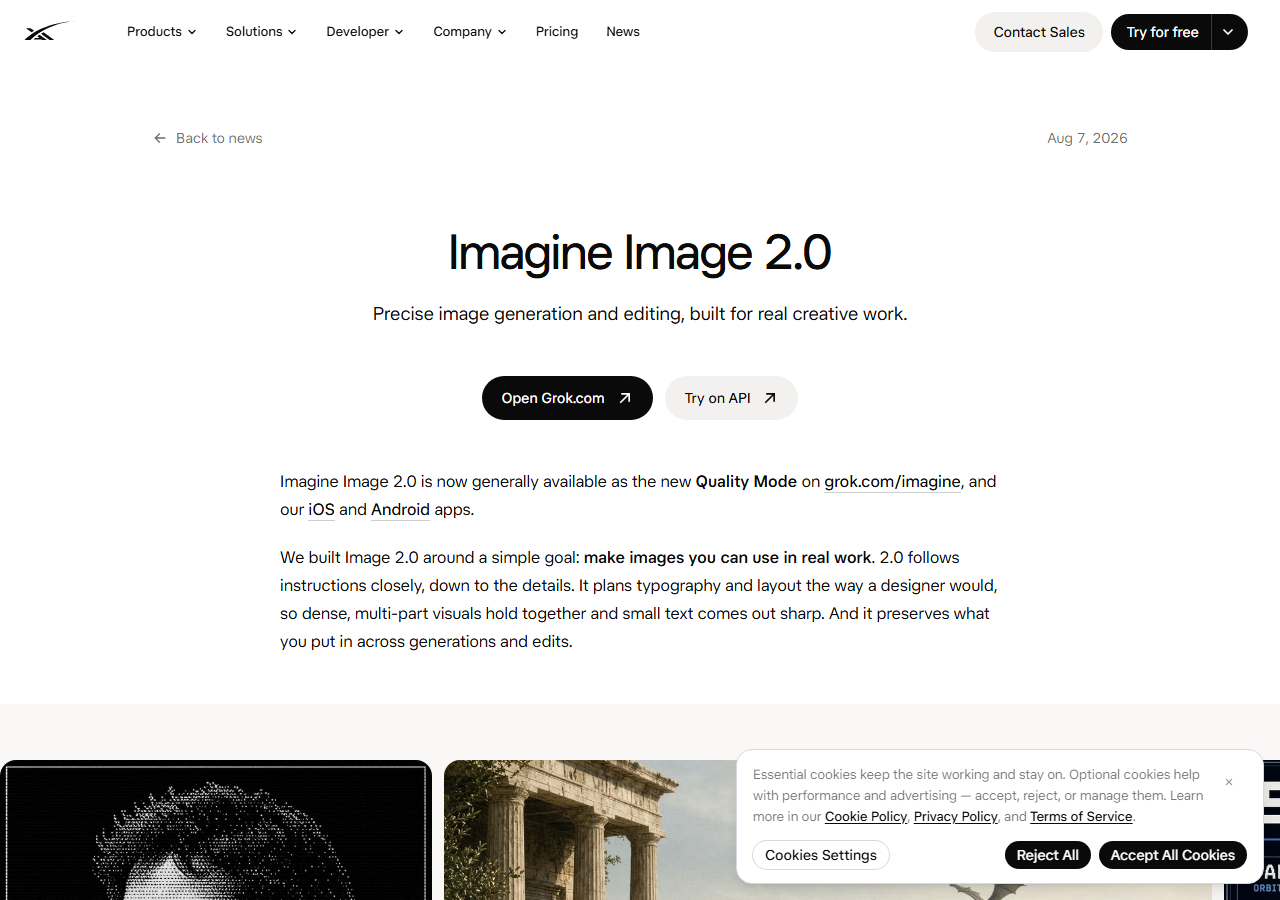Click the Open Grok.com button
Viewport: 1280px width, 900px height.
[x=567, y=398]
